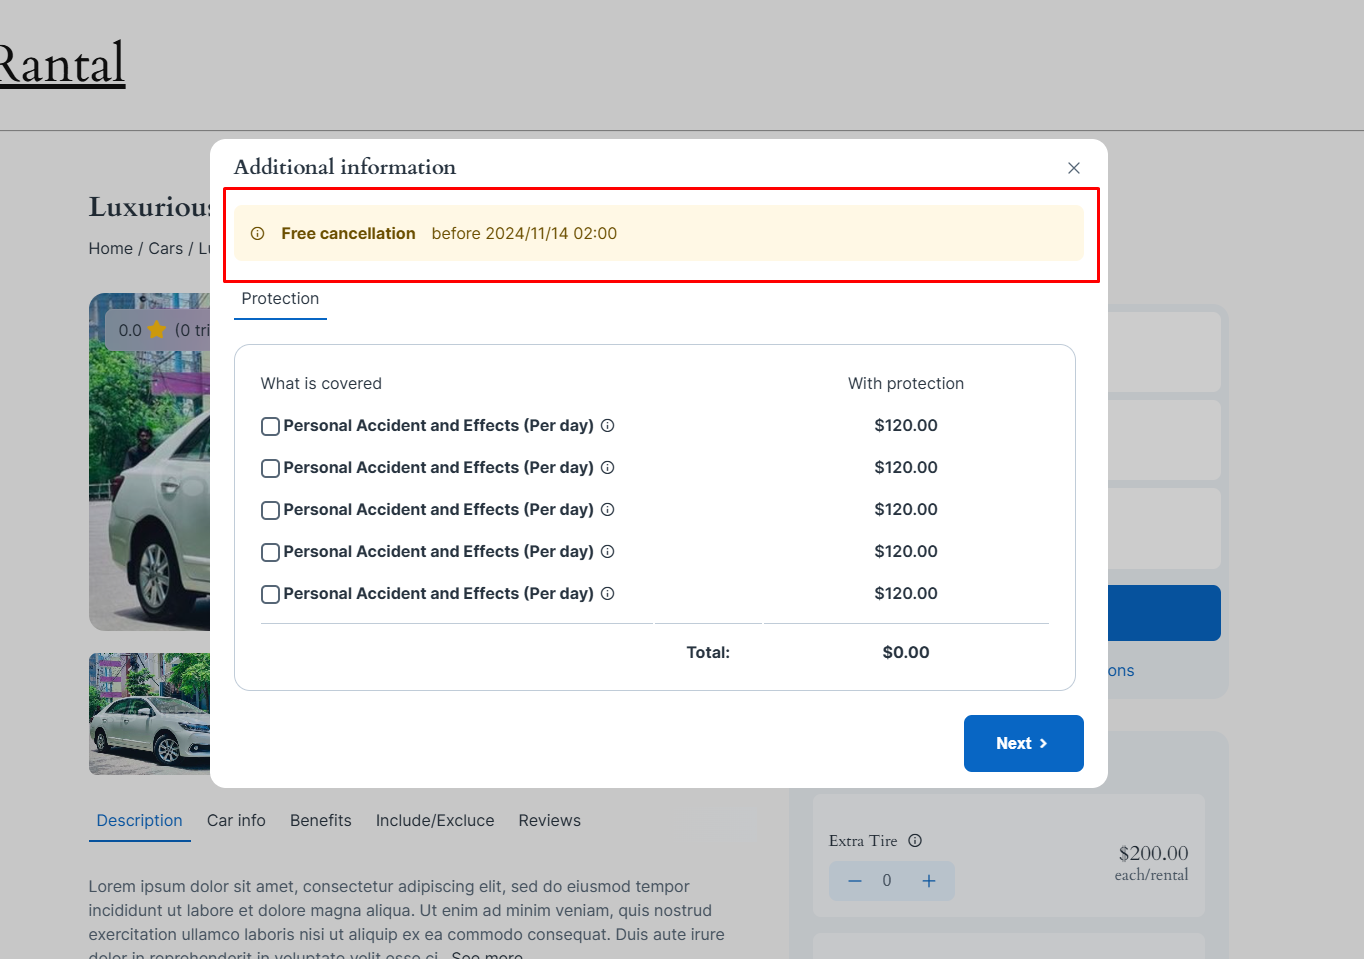Click info icon beside second Personal Accident row
1364x959 pixels.
point(607,467)
